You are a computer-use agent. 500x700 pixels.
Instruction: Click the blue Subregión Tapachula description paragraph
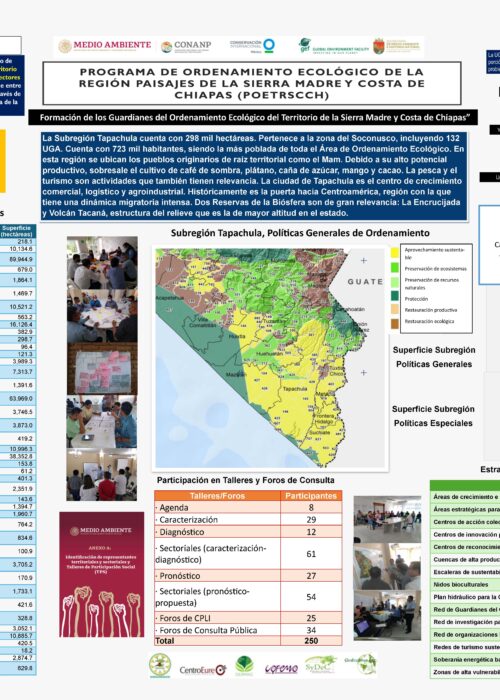pyautogui.click(x=253, y=176)
